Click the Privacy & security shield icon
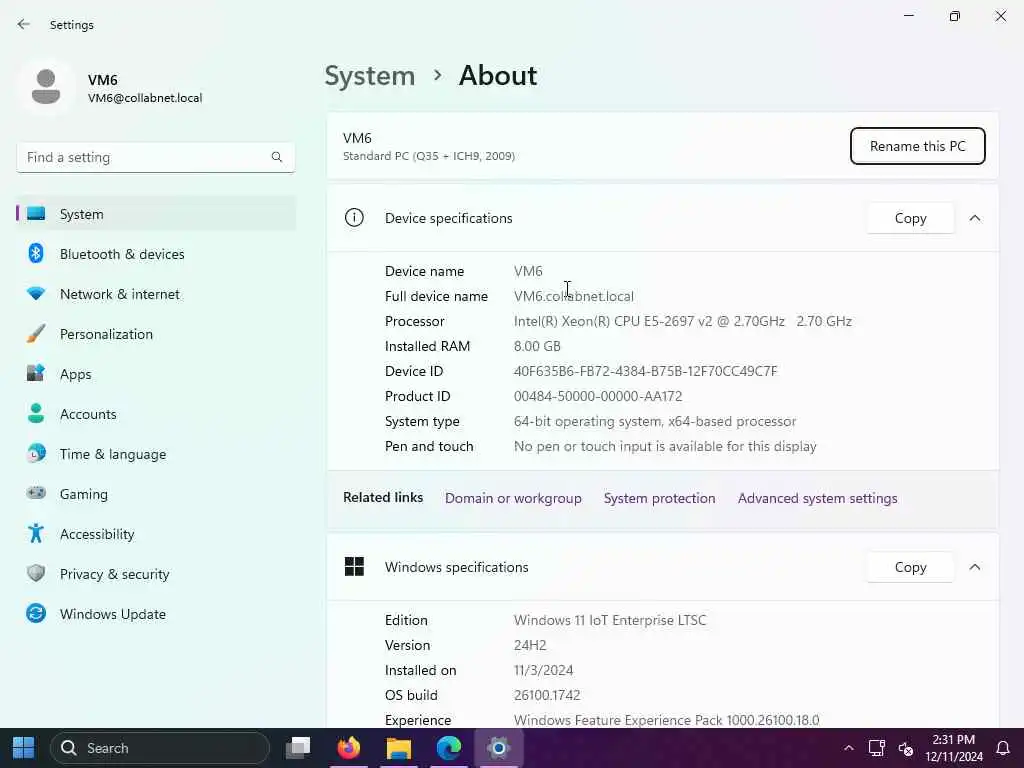Image resolution: width=1024 pixels, height=768 pixels. (36, 573)
